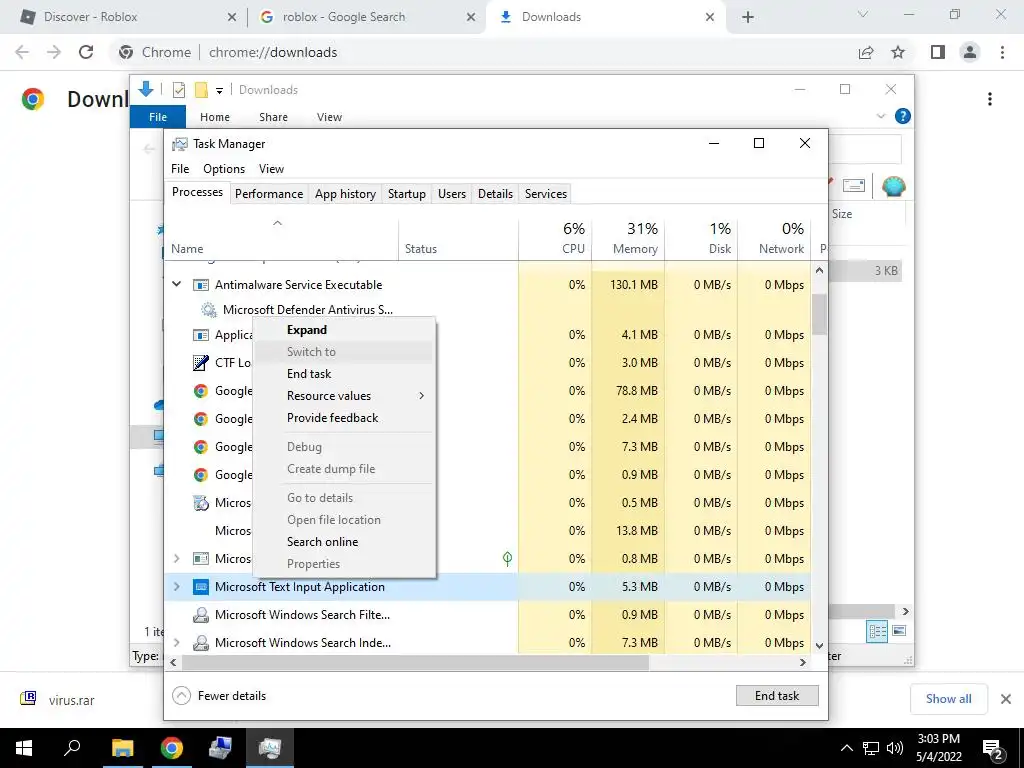Switch to the Startup tab

tap(407, 194)
